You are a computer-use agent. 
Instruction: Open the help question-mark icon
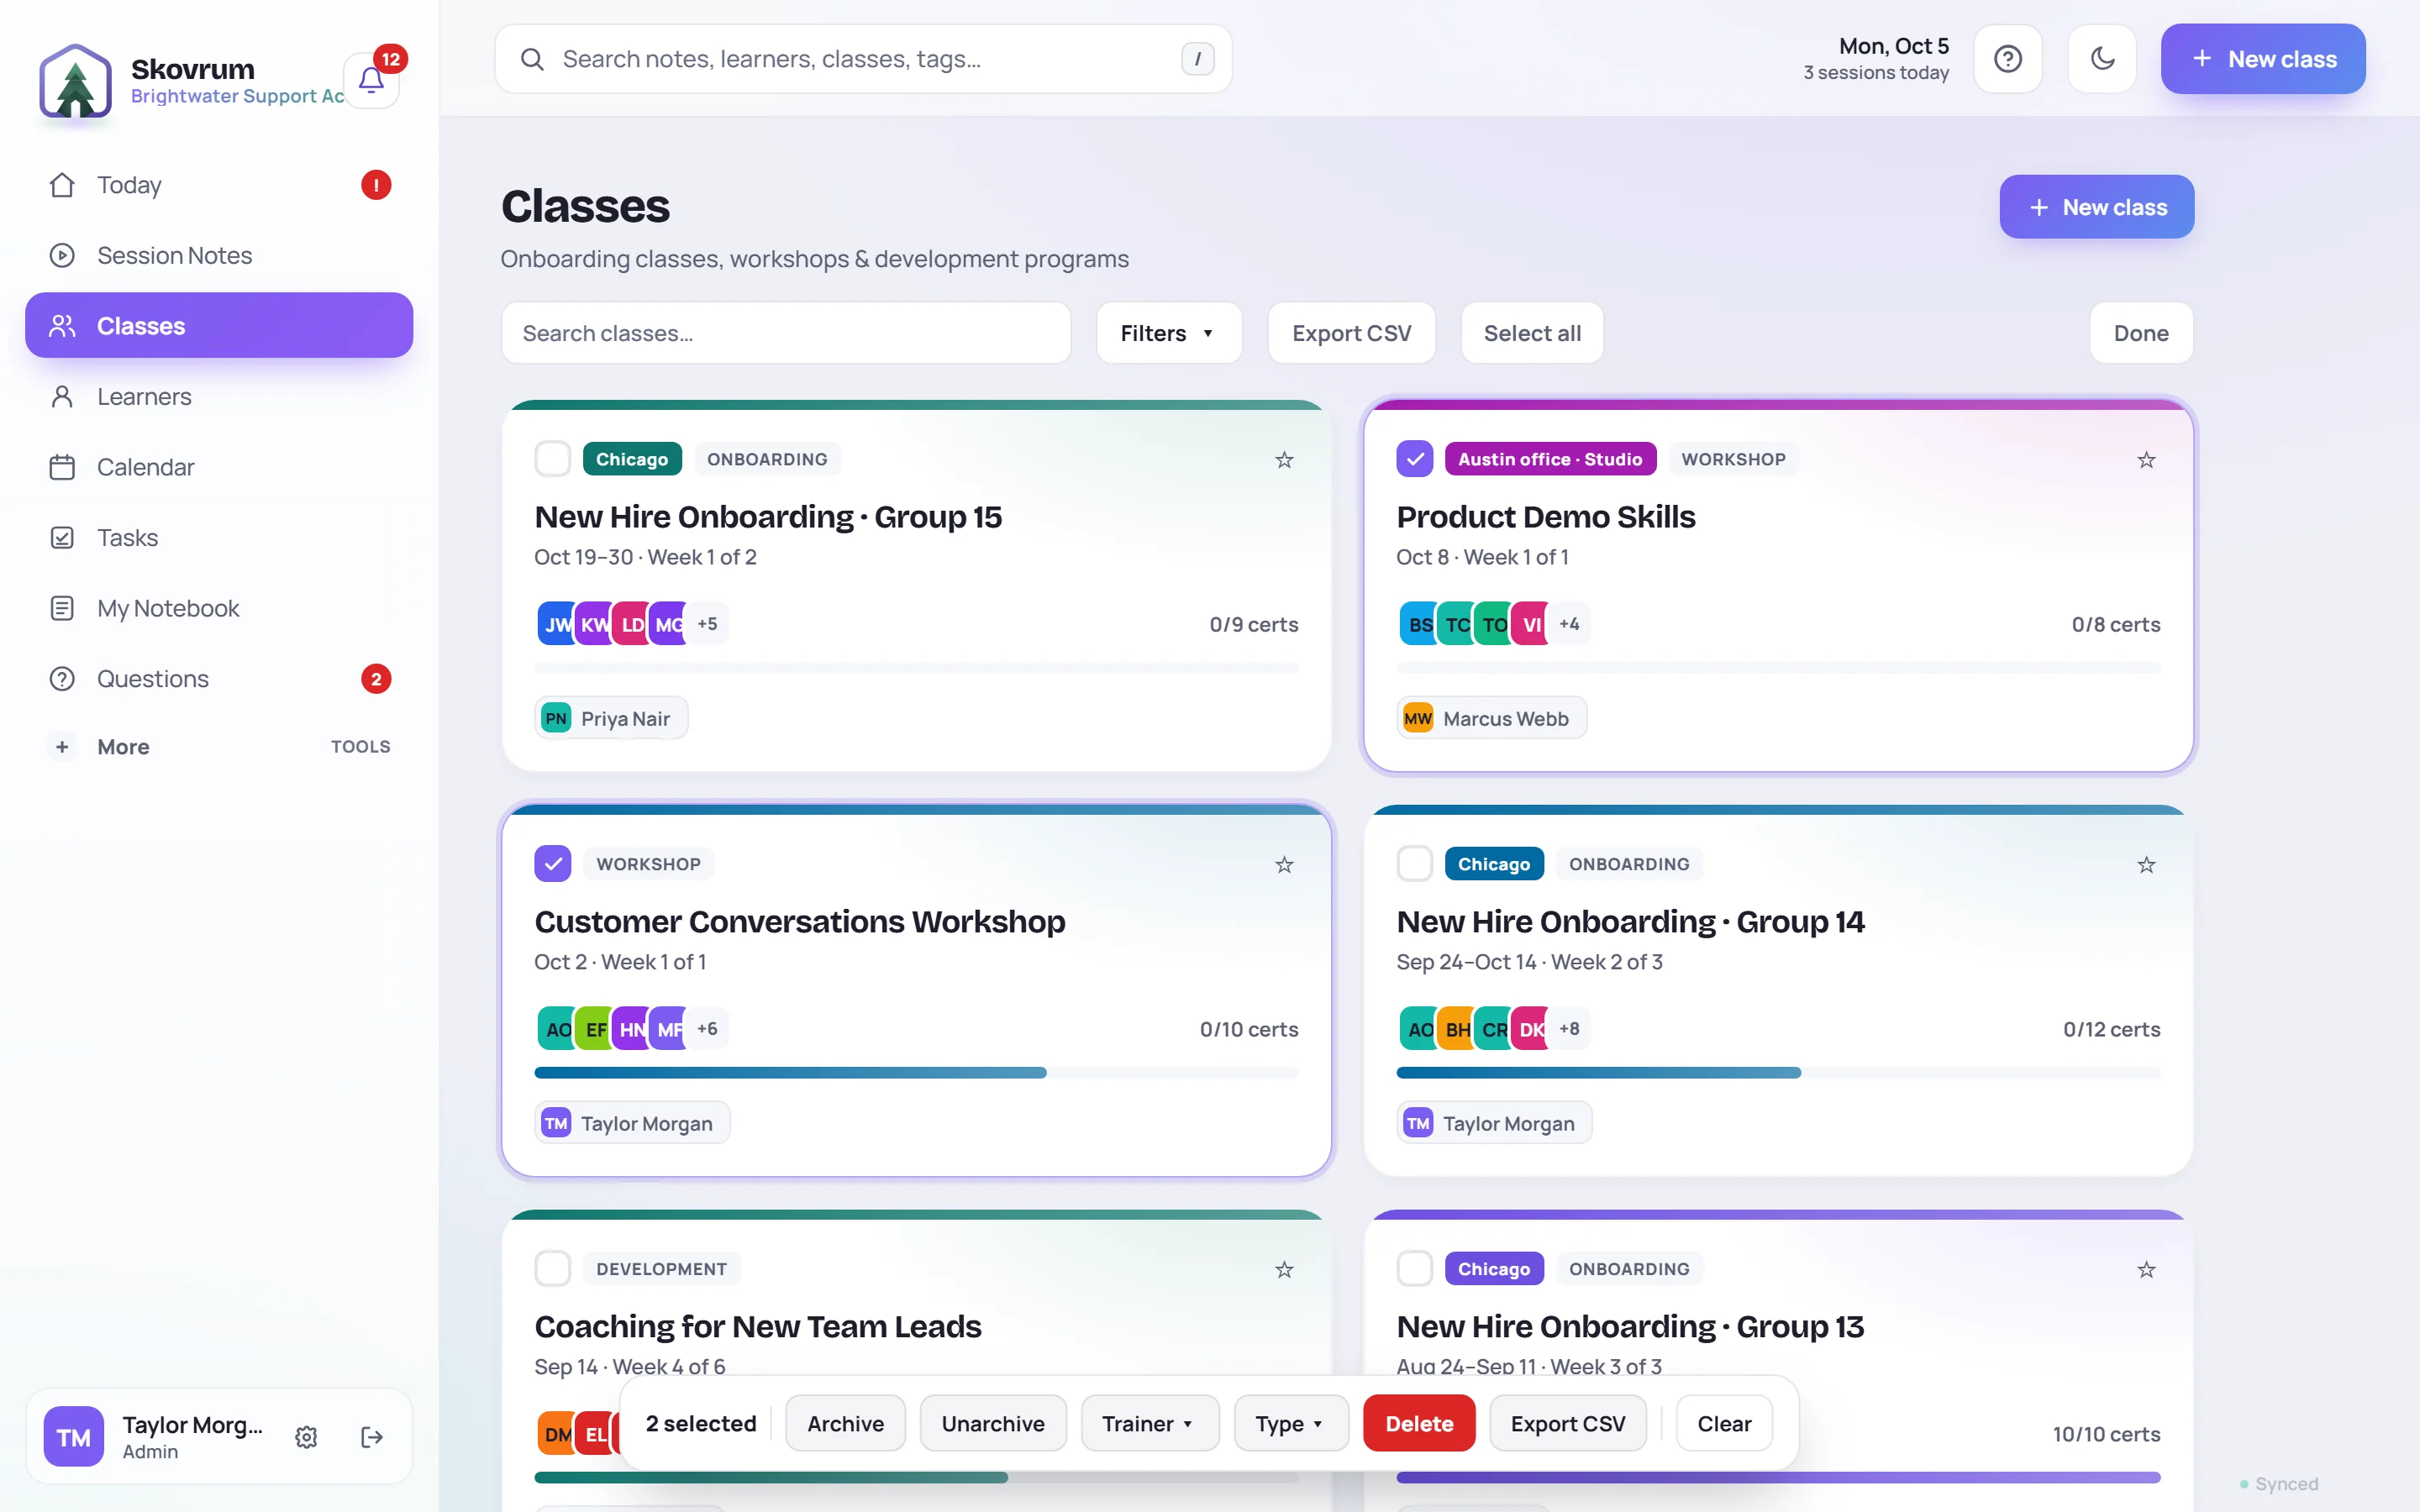(2007, 59)
